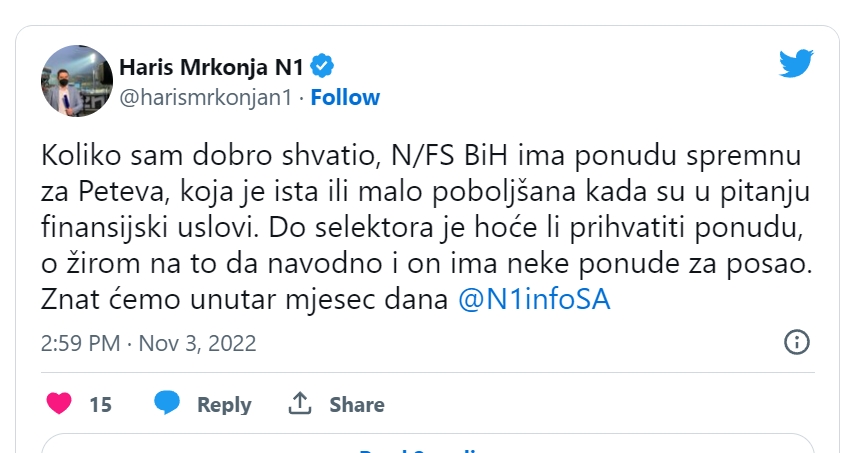Open the tweet info circle icon
Image resolution: width=841 pixels, height=453 pixels.
(x=797, y=342)
